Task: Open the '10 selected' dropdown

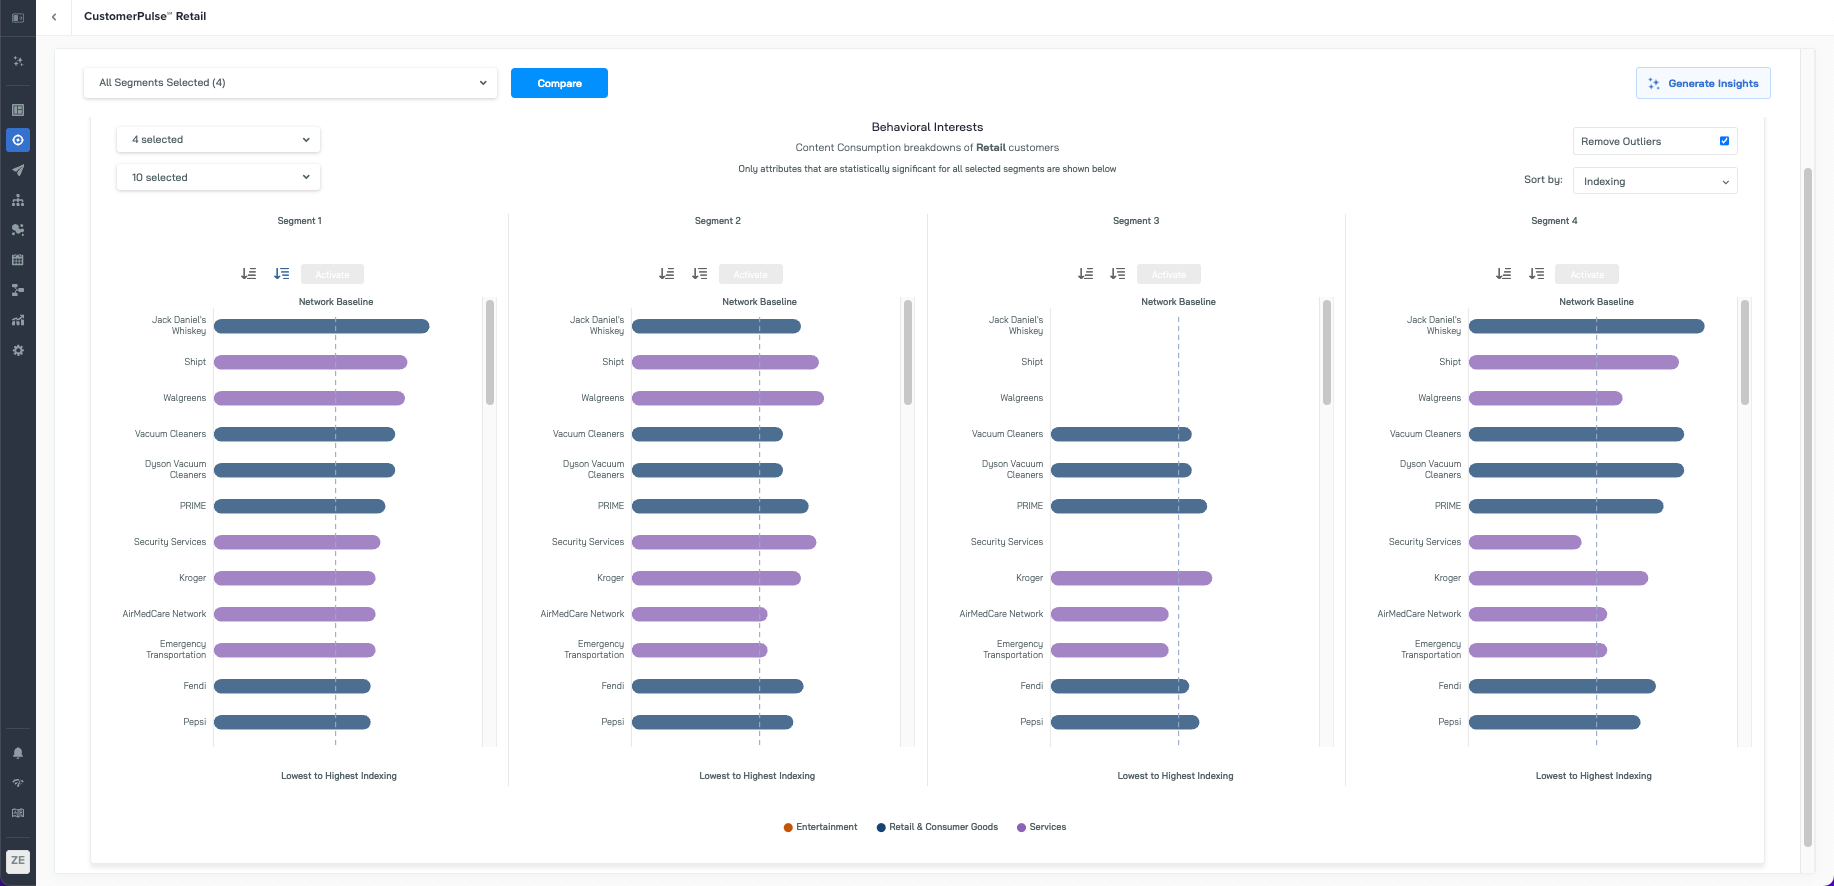Action: tap(218, 178)
